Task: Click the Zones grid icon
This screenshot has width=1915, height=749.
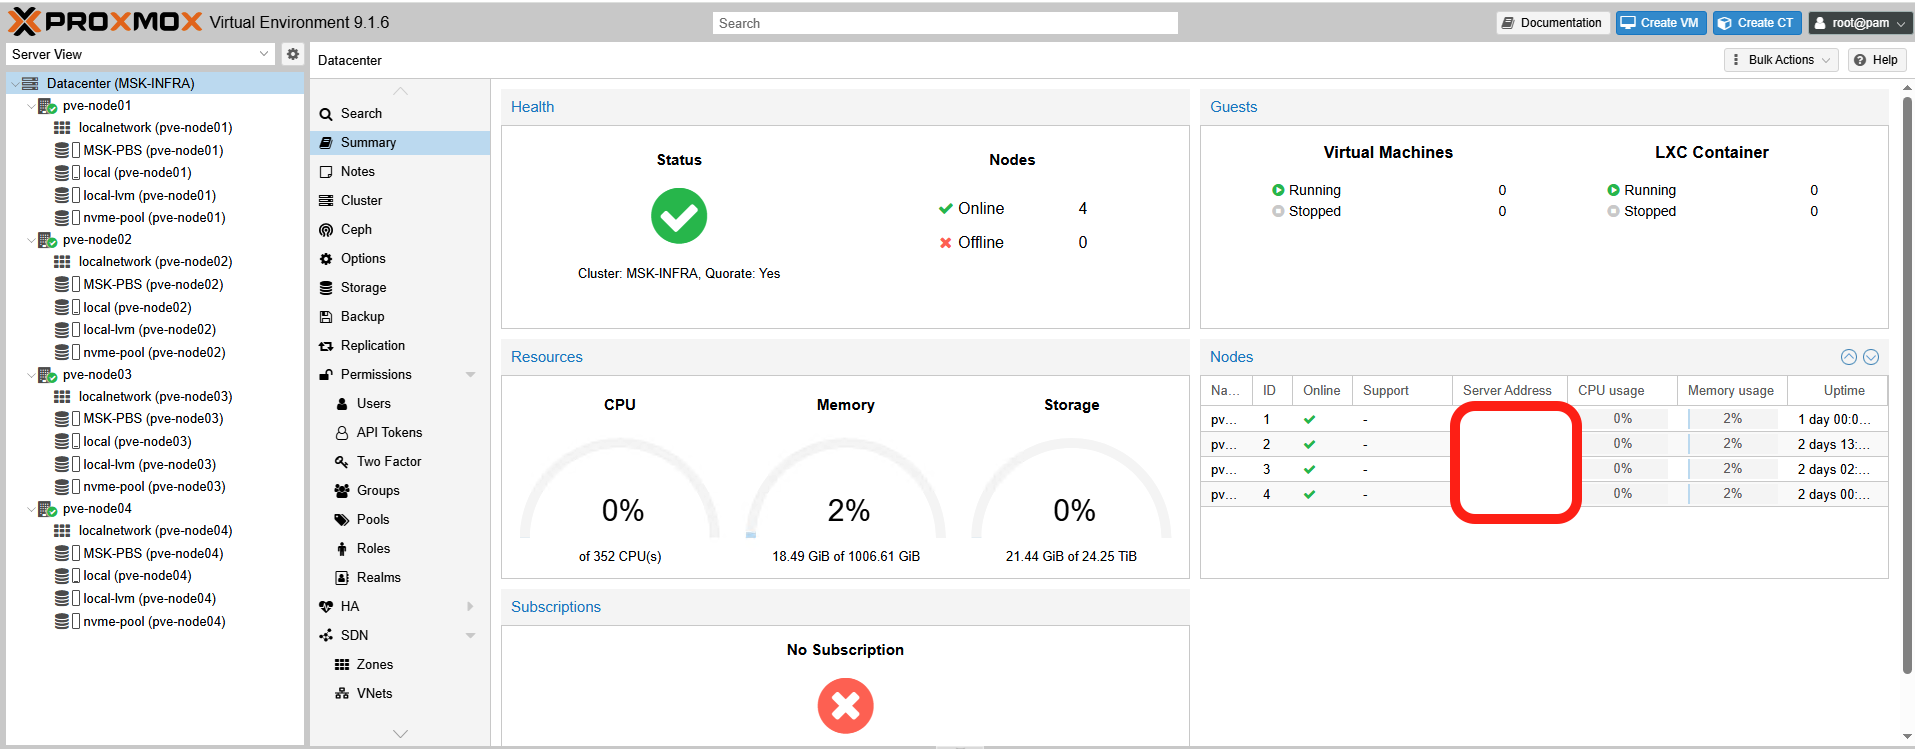Action: click(342, 665)
